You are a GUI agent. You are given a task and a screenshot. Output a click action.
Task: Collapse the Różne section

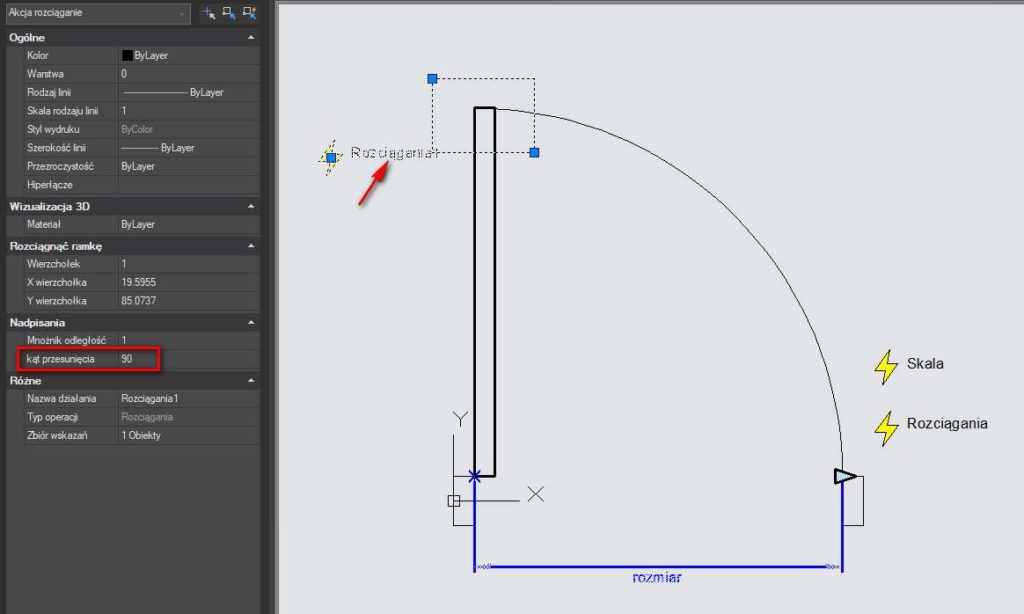pyautogui.click(x=250, y=381)
